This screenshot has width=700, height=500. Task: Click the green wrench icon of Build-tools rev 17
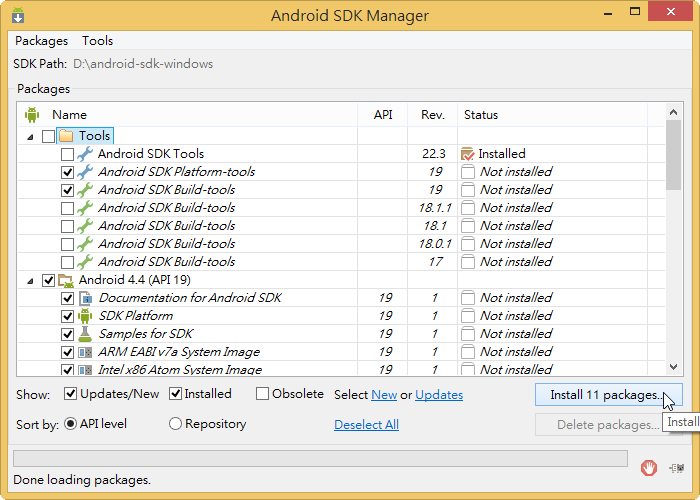[84, 262]
